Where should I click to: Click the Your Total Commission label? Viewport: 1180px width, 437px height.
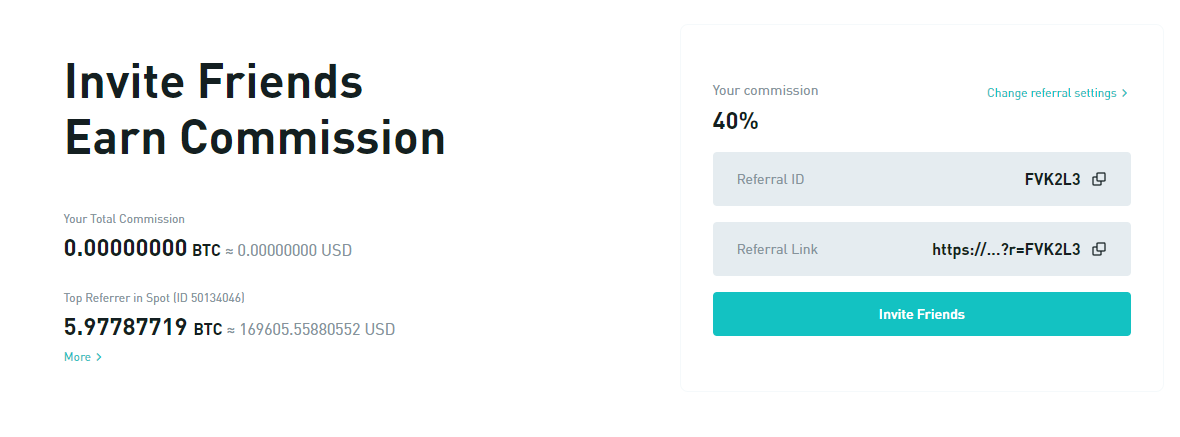tap(124, 219)
